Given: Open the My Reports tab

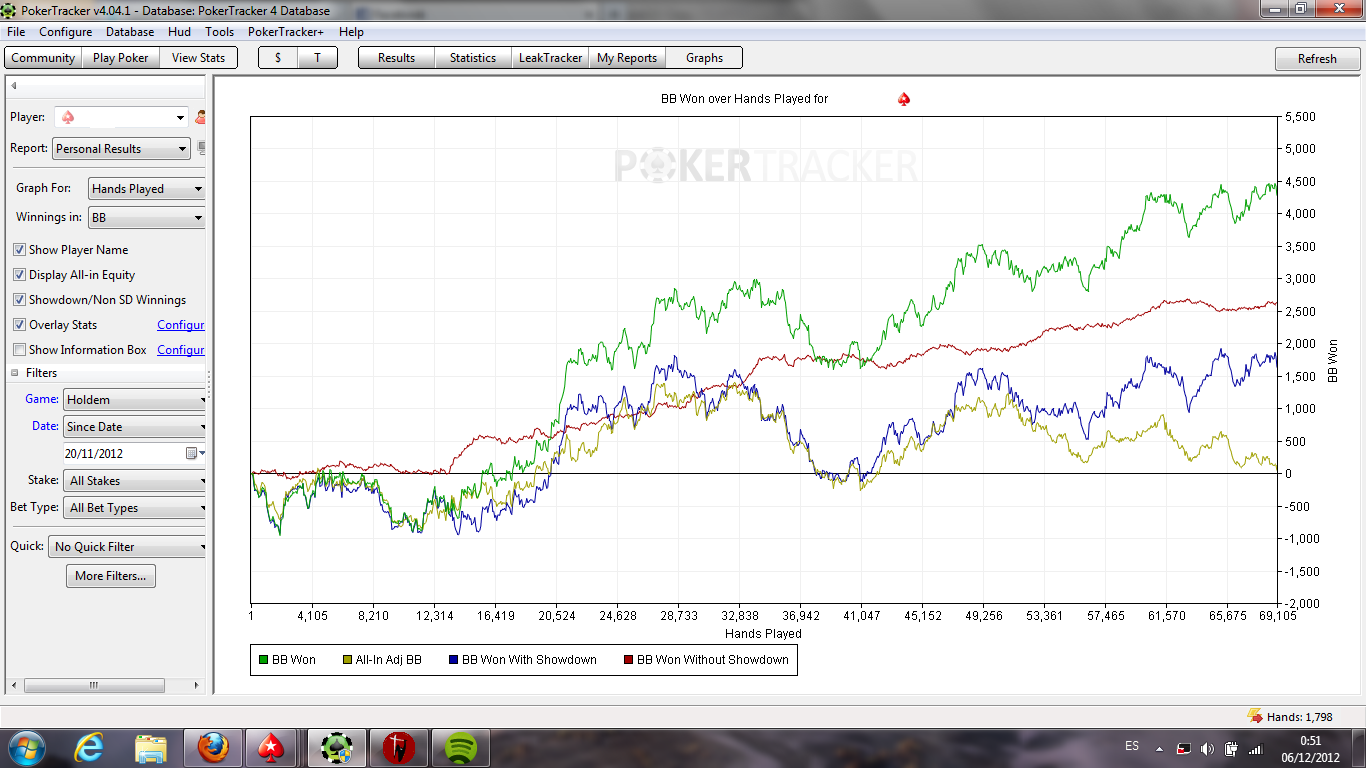Looking at the screenshot, I should [627, 58].
